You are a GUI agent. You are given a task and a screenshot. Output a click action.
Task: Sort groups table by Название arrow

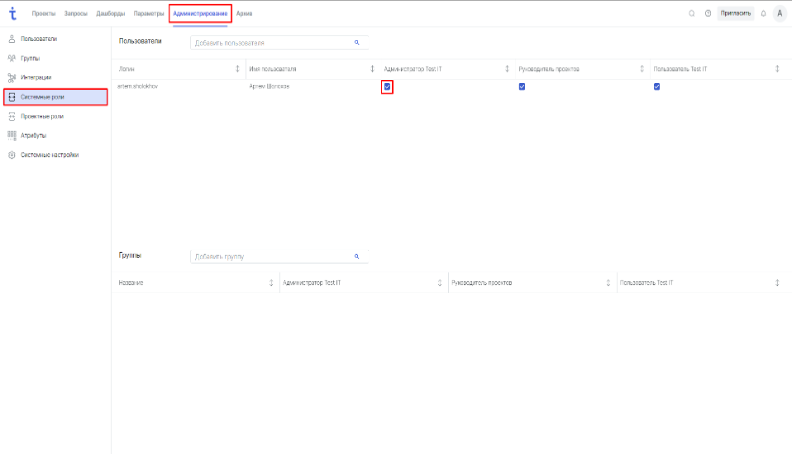271,283
